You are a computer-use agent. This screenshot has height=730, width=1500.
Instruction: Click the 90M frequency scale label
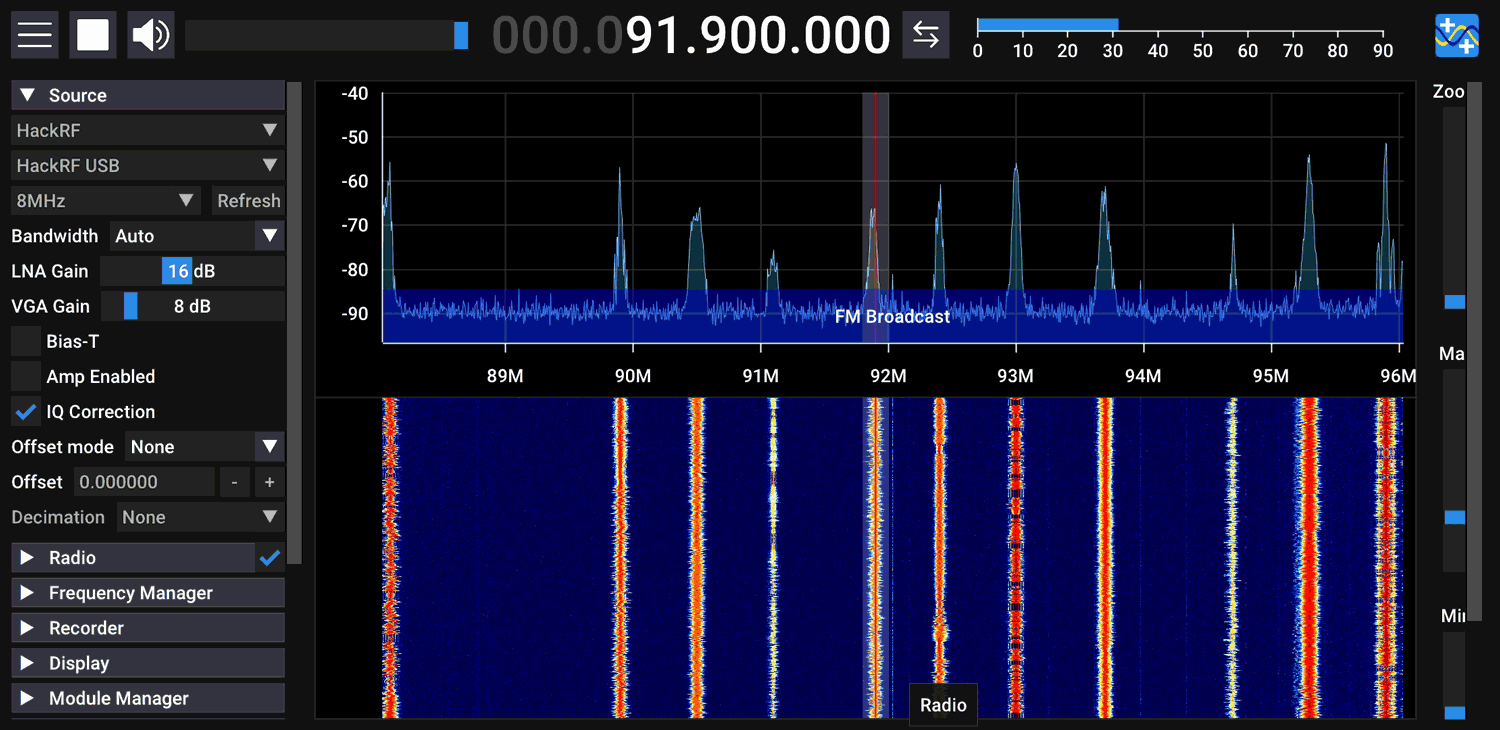click(632, 376)
